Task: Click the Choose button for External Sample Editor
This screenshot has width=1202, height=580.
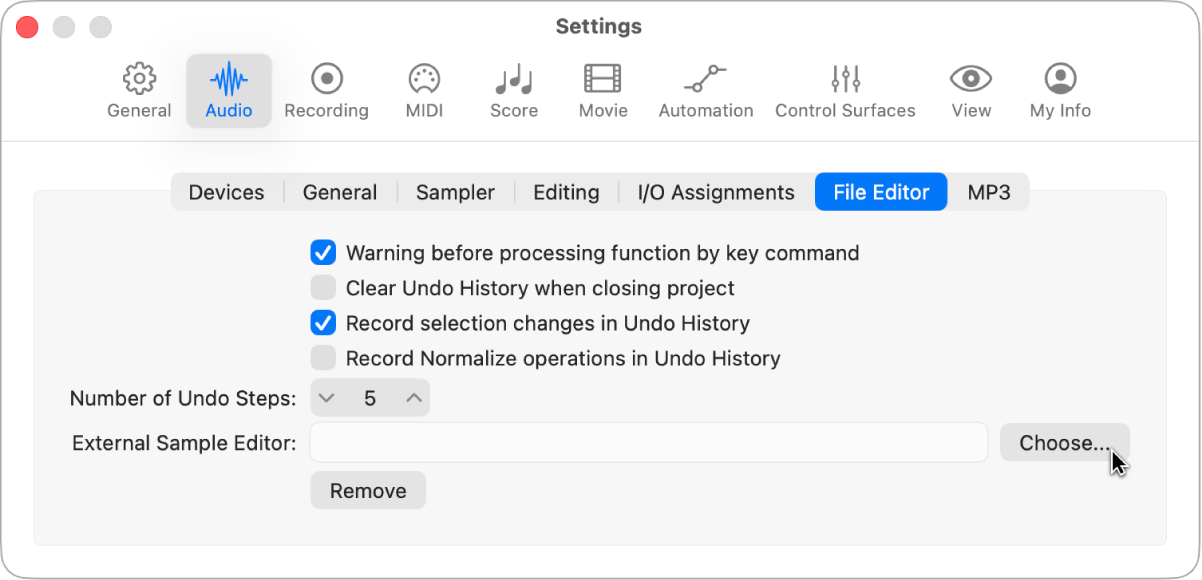Action: 1064,442
